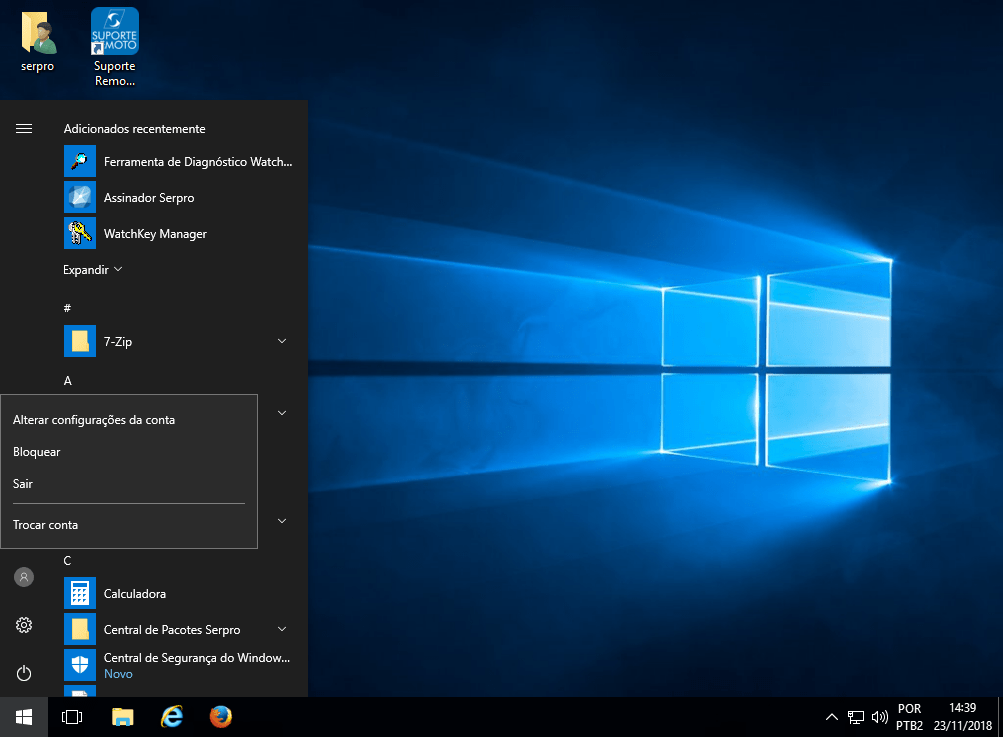Expand the 7-Zip folder chevron

pyautogui.click(x=282, y=342)
